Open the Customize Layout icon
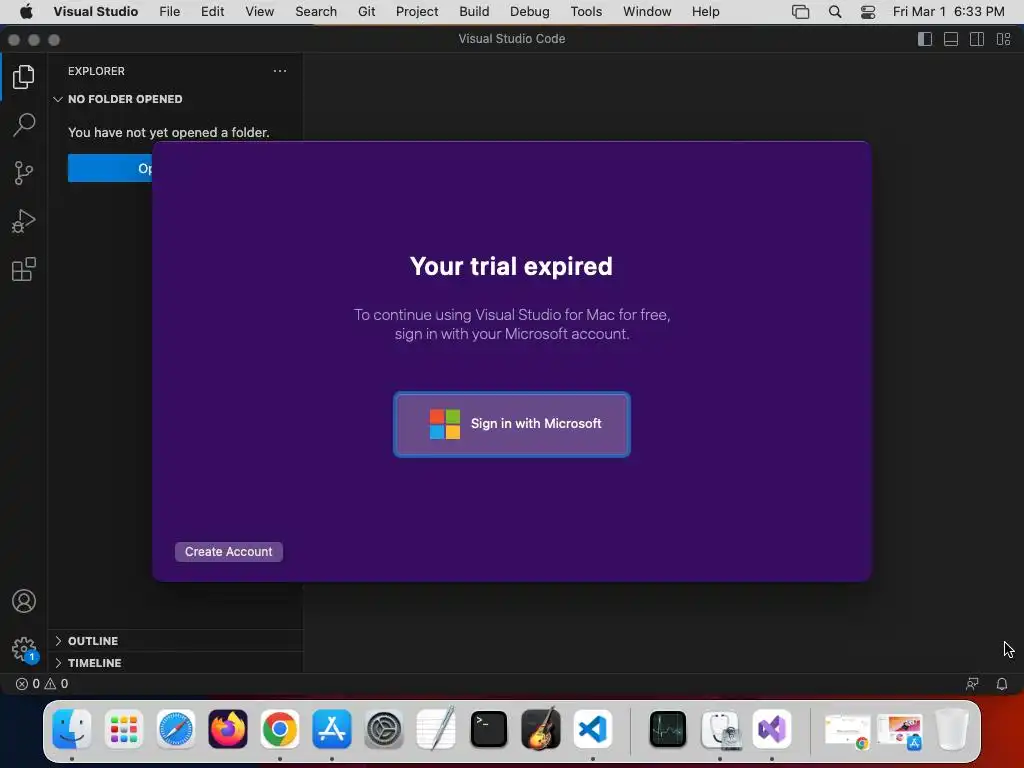The image size is (1024, 768). (1003, 39)
